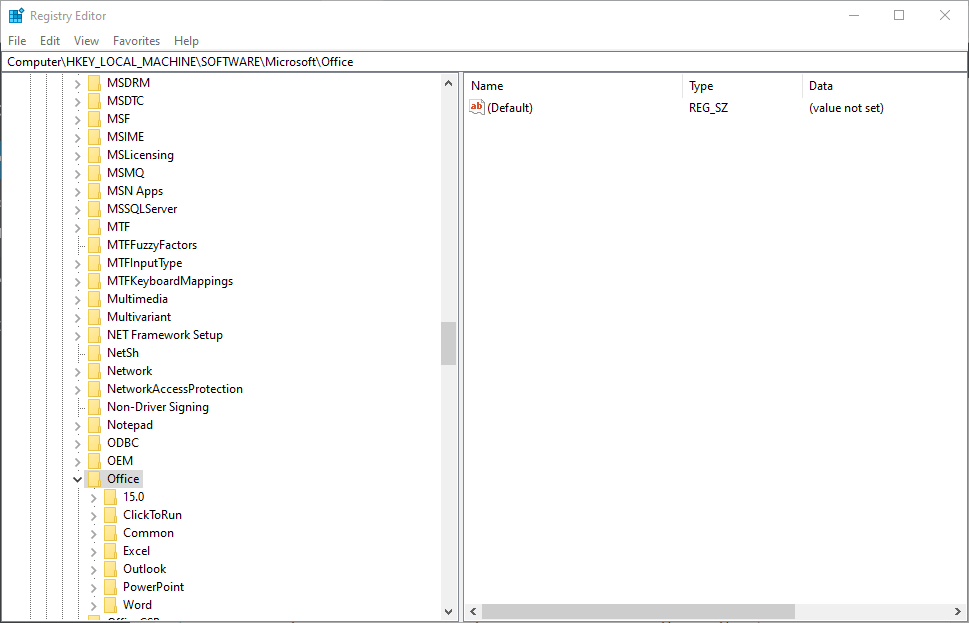Select the open Office folder icon
The height and width of the screenshot is (623, 969).
(x=94, y=478)
